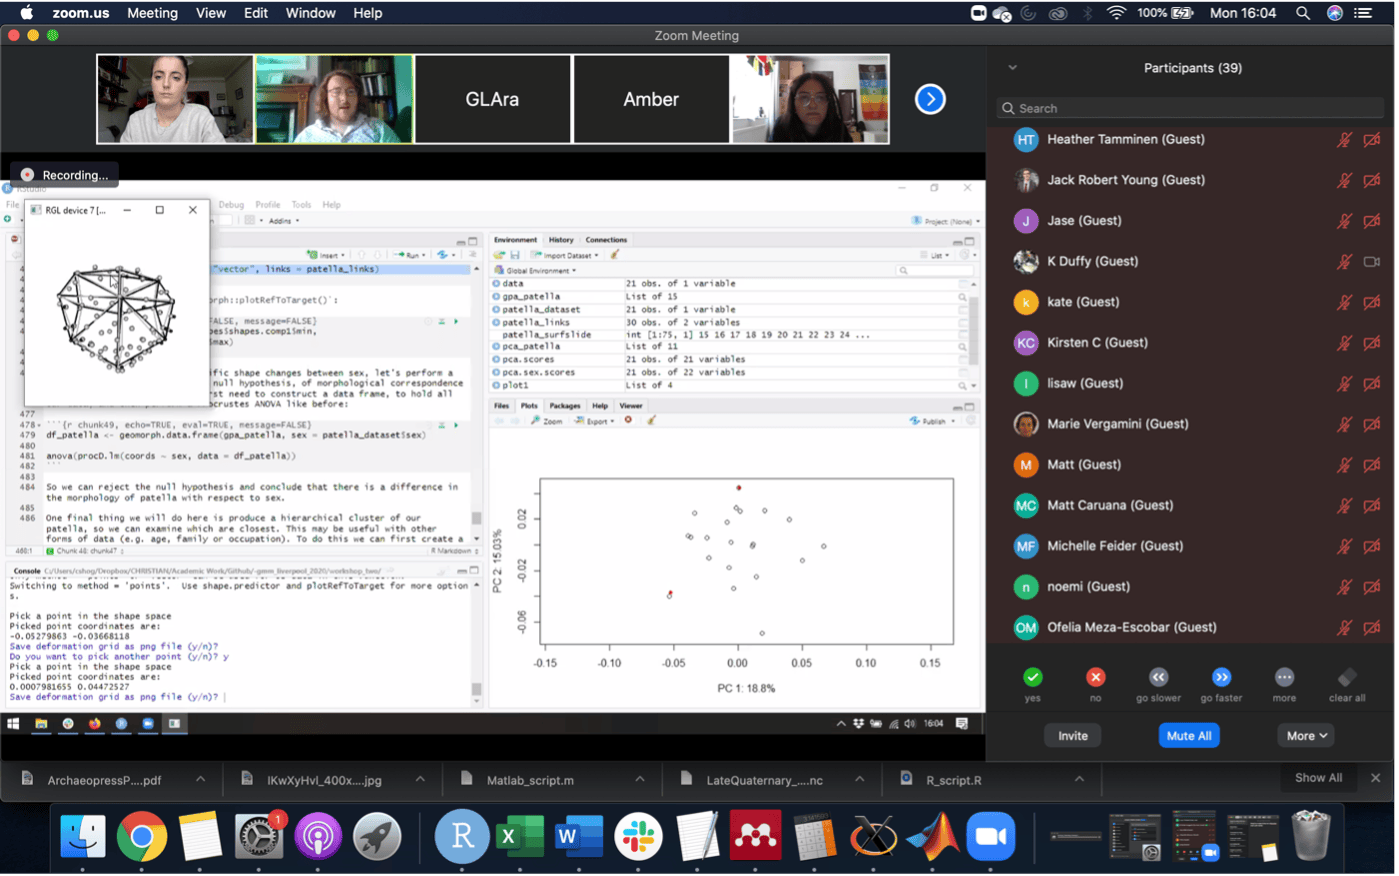Toggle Ofelia Meza-Escobar's microphone mute icon
Viewport: 1399px width, 876px height.
pos(1345,628)
